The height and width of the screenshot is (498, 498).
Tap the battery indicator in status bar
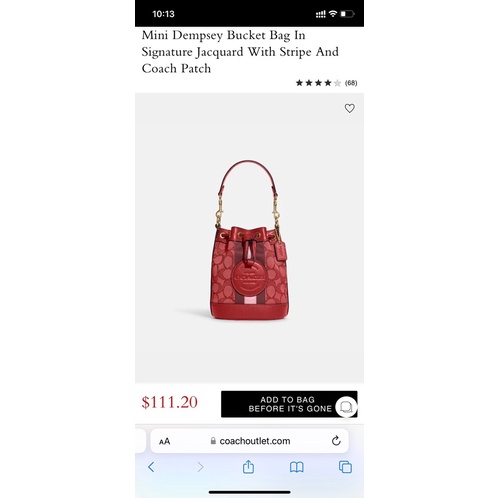(347, 14)
